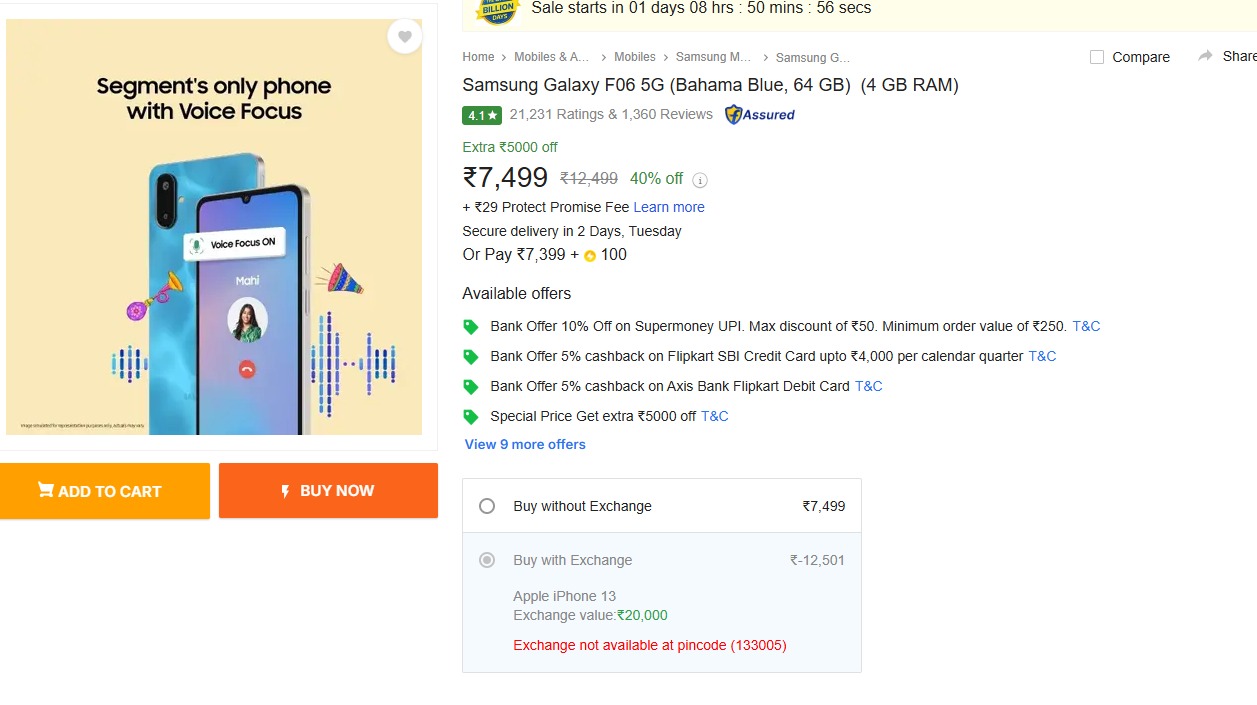Open the Samsung M... breadcrumb link
The height and width of the screenshot is (705, 1257).
coord(713,57)
